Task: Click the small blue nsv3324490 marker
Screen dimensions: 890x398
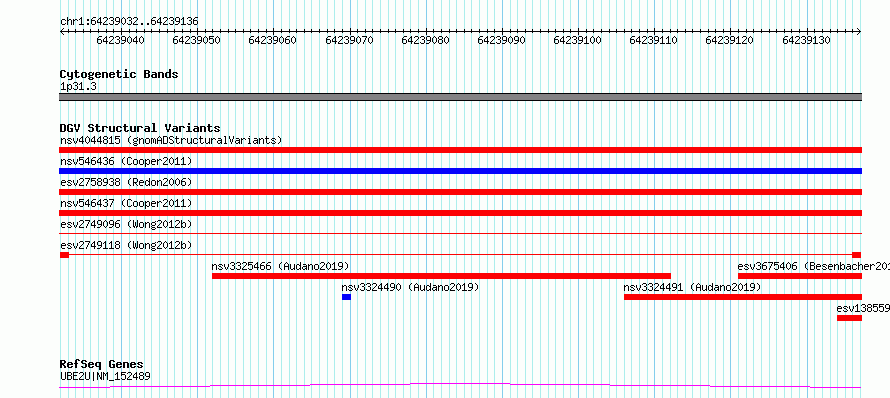Action: coord(346,297)
